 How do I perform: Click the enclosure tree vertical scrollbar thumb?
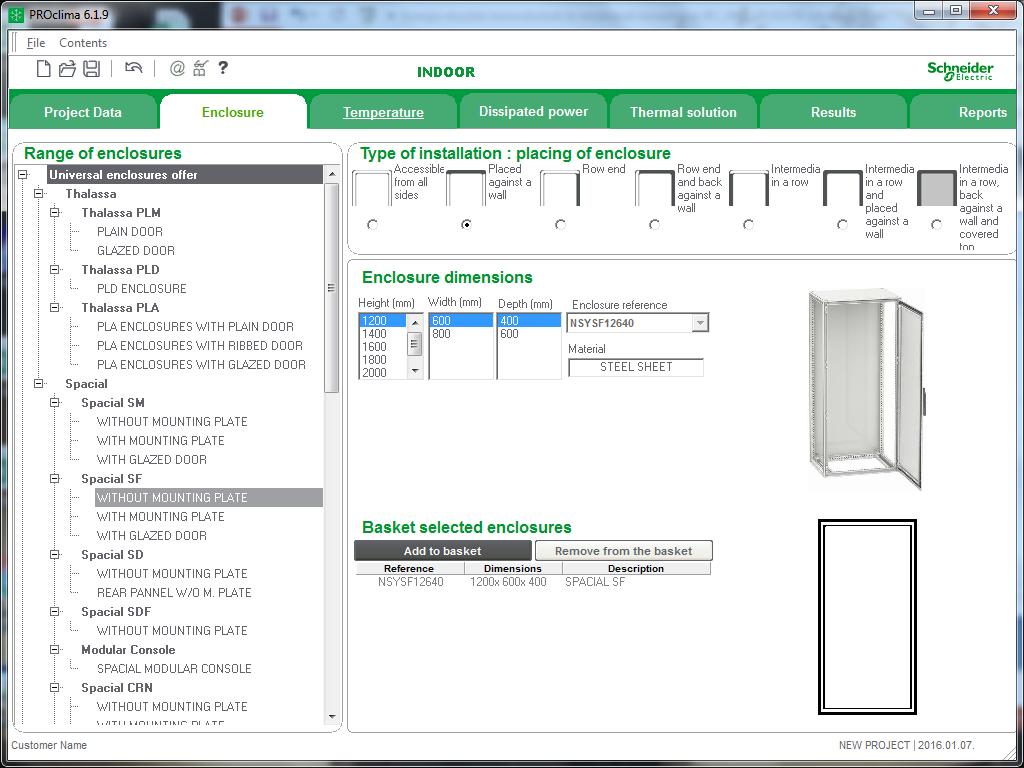coord(332,287)
